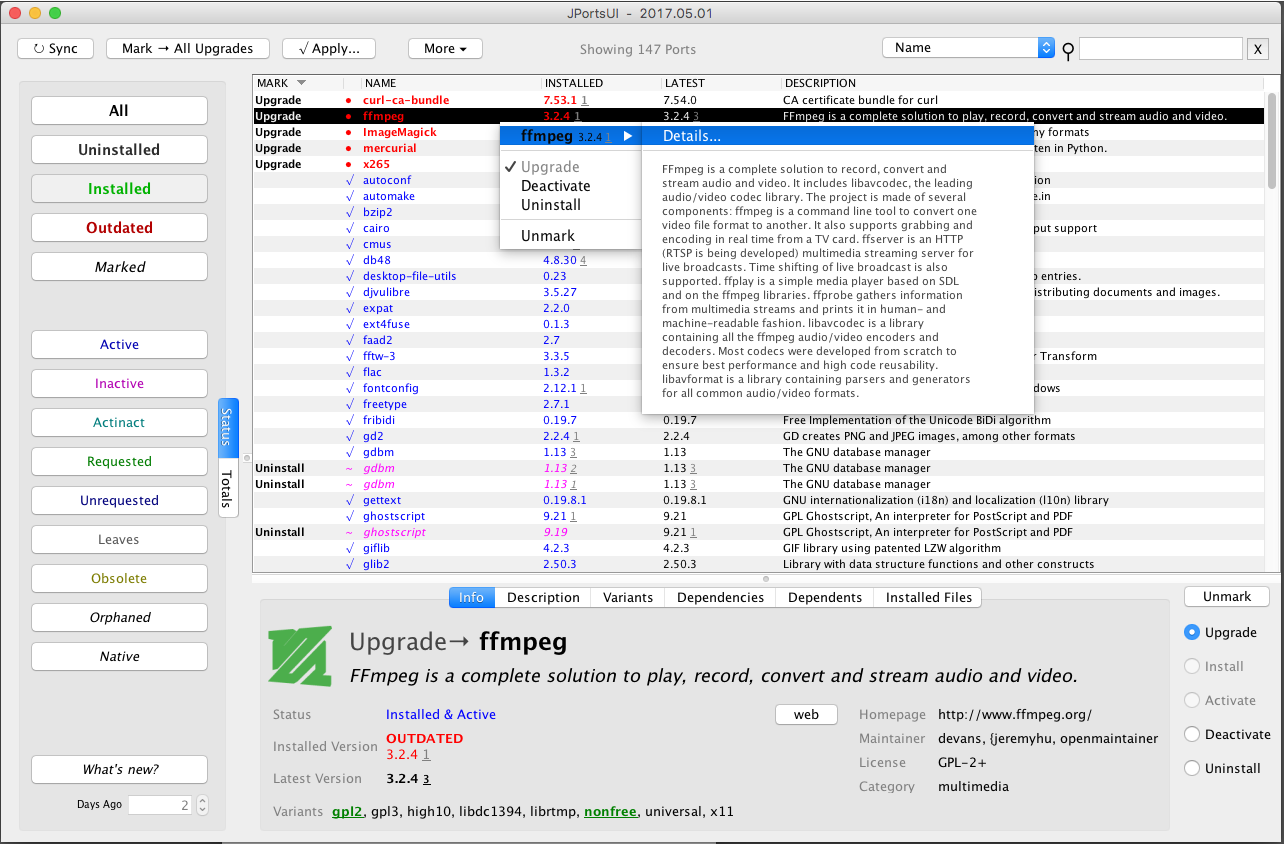
Task: Click the What's new? button
Action: [x=119, y=770]
